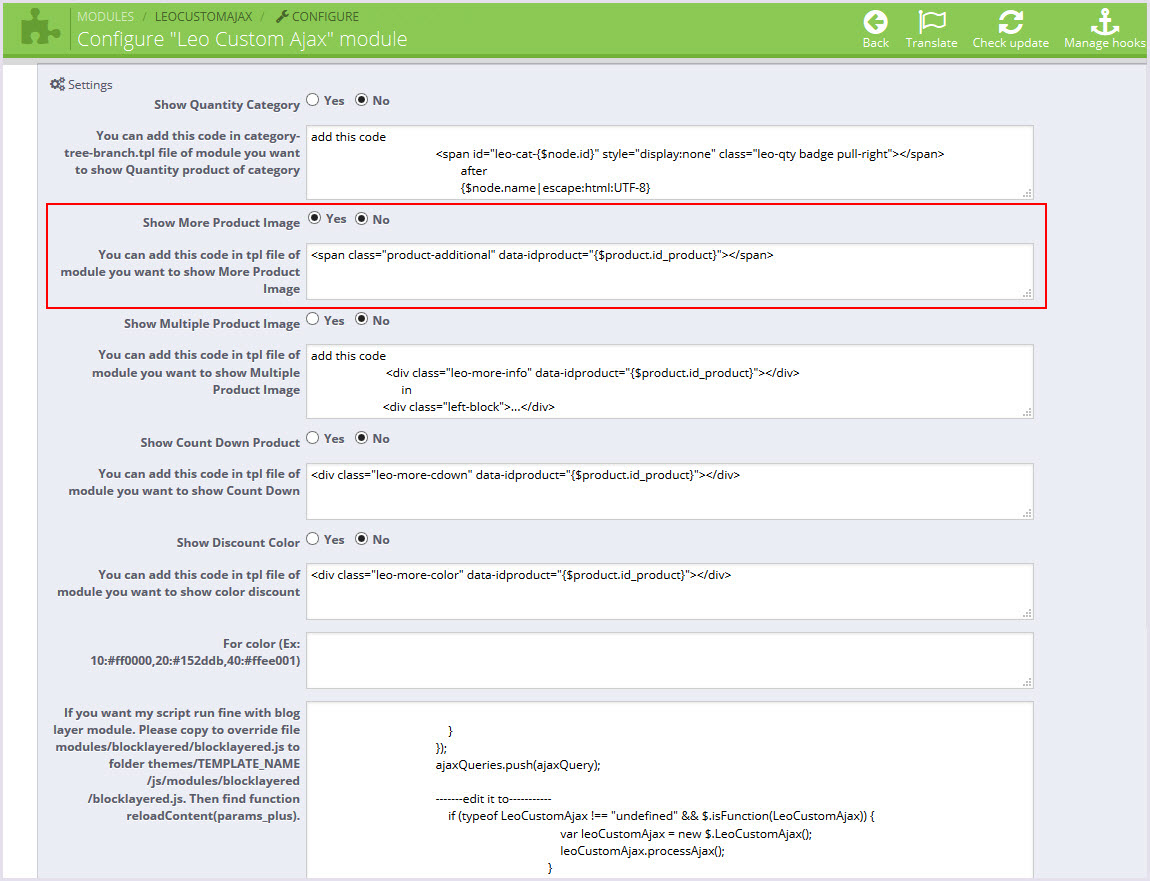Image resolution: width=1150 pixels, height=881 pixels.
Task: Select Yes for Show Quantity Category
Action: (x=313, y=100)
